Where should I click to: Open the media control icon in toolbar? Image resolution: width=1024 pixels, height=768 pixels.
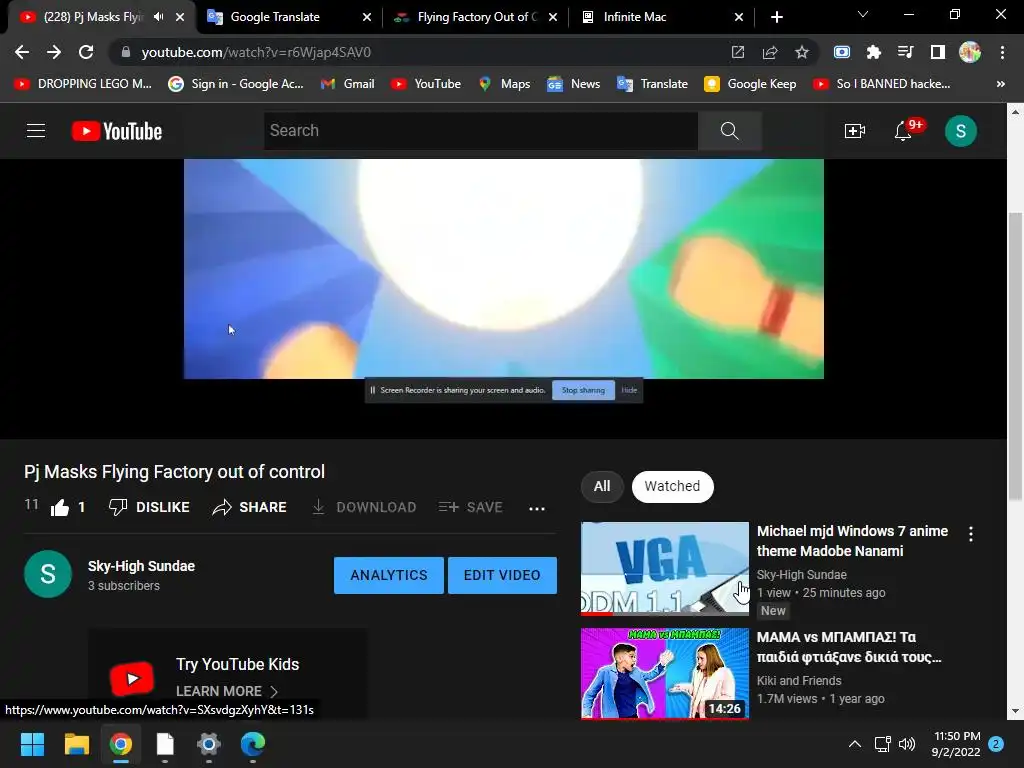[906, 52]
